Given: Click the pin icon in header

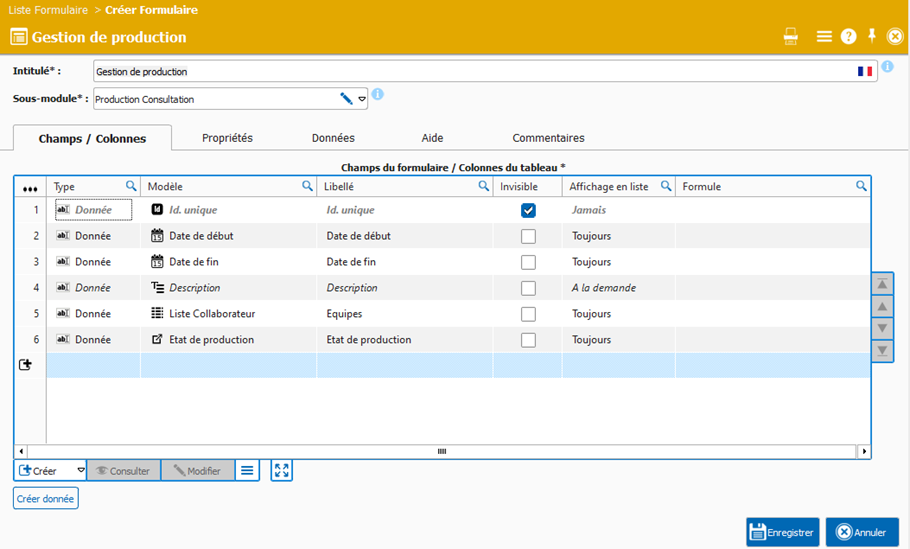Looking at the screenshot, I should coord(872,36).
